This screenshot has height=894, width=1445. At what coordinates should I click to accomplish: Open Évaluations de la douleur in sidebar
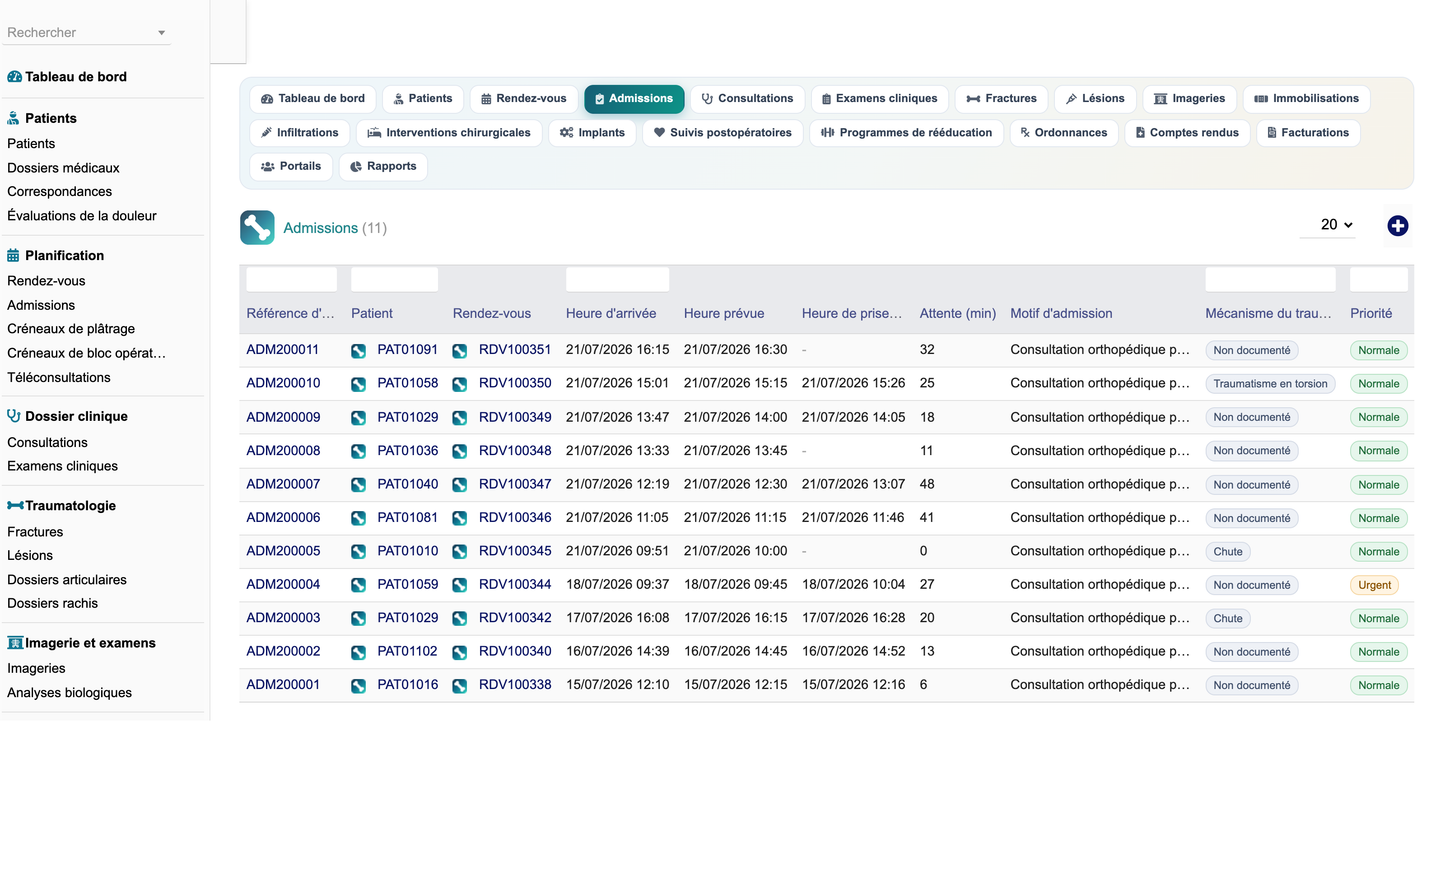(x=82, y=216)
